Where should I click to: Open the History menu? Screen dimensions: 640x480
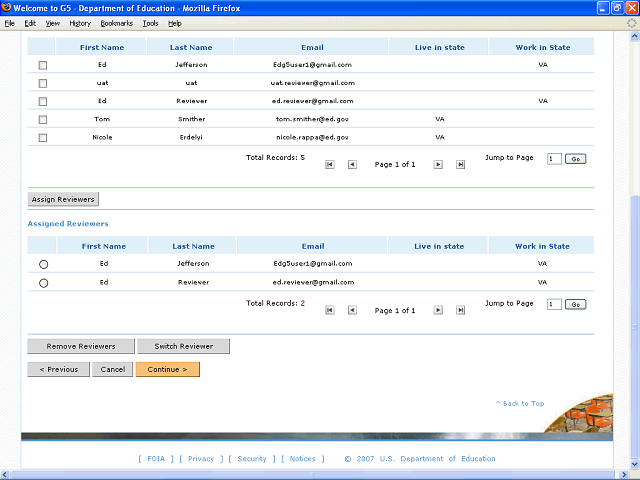(x=80, y=22)
